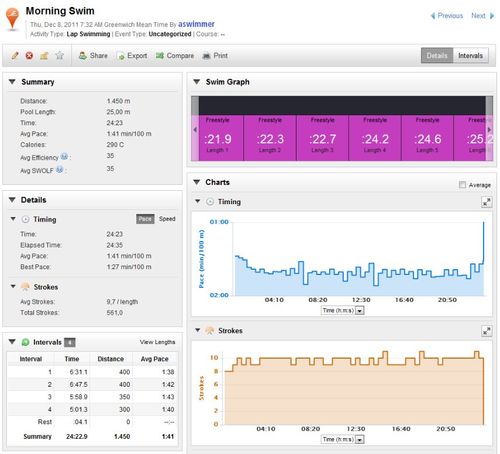Collapse the Details panel
Screen dimensions: 500x454
point(12,200)
